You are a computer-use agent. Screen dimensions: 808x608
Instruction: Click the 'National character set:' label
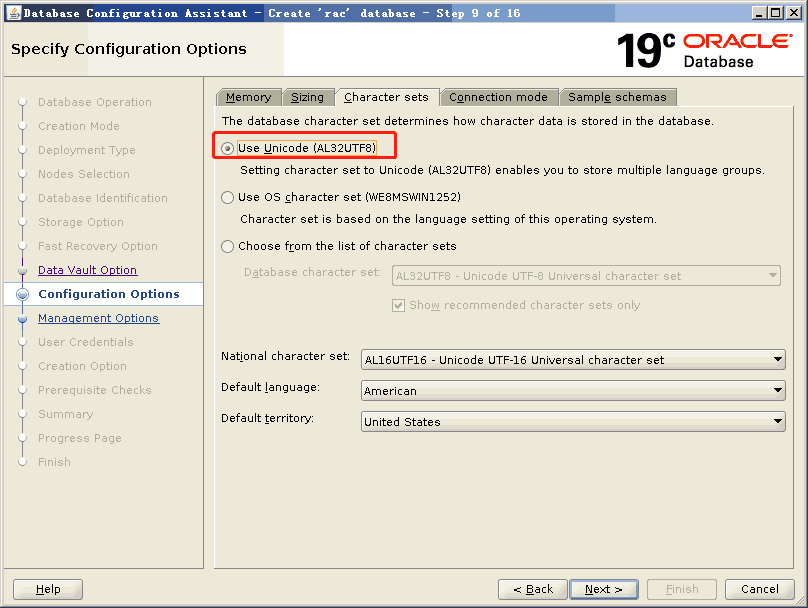tap(285, 356)
